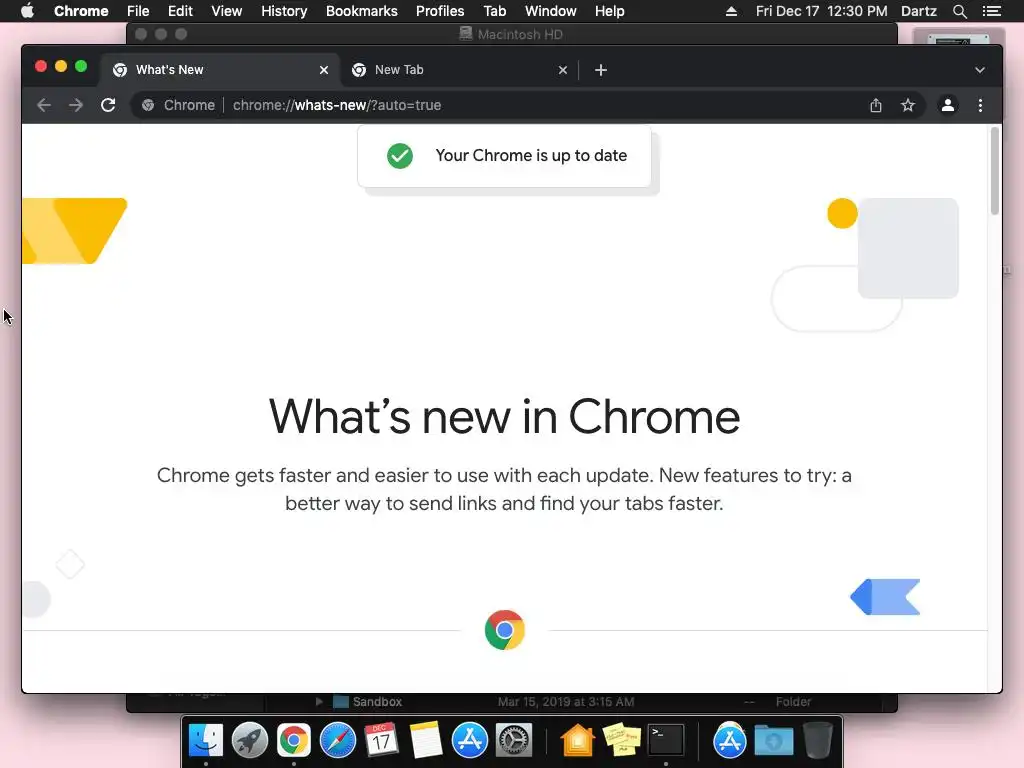
Task: Click the date and time in menu bar
Action: (x=822, y=11)
